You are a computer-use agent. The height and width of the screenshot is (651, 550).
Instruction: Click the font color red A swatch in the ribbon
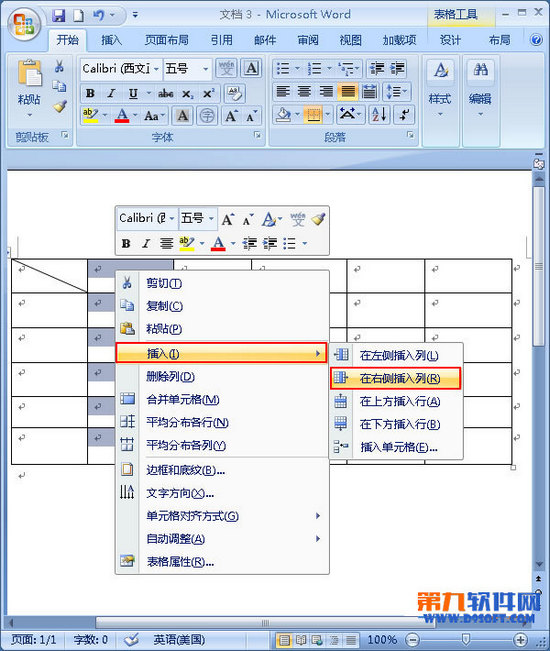(122, 115)
